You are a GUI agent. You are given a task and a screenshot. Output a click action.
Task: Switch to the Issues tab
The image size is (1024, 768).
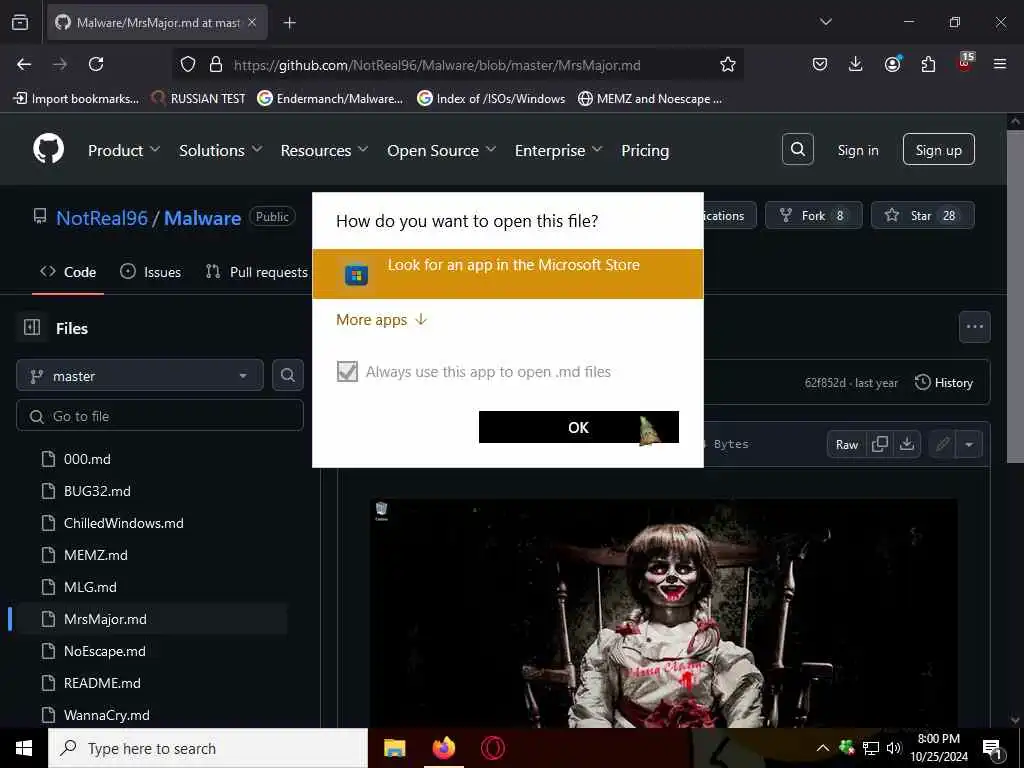pyautogui.click(x=150, y=272)
